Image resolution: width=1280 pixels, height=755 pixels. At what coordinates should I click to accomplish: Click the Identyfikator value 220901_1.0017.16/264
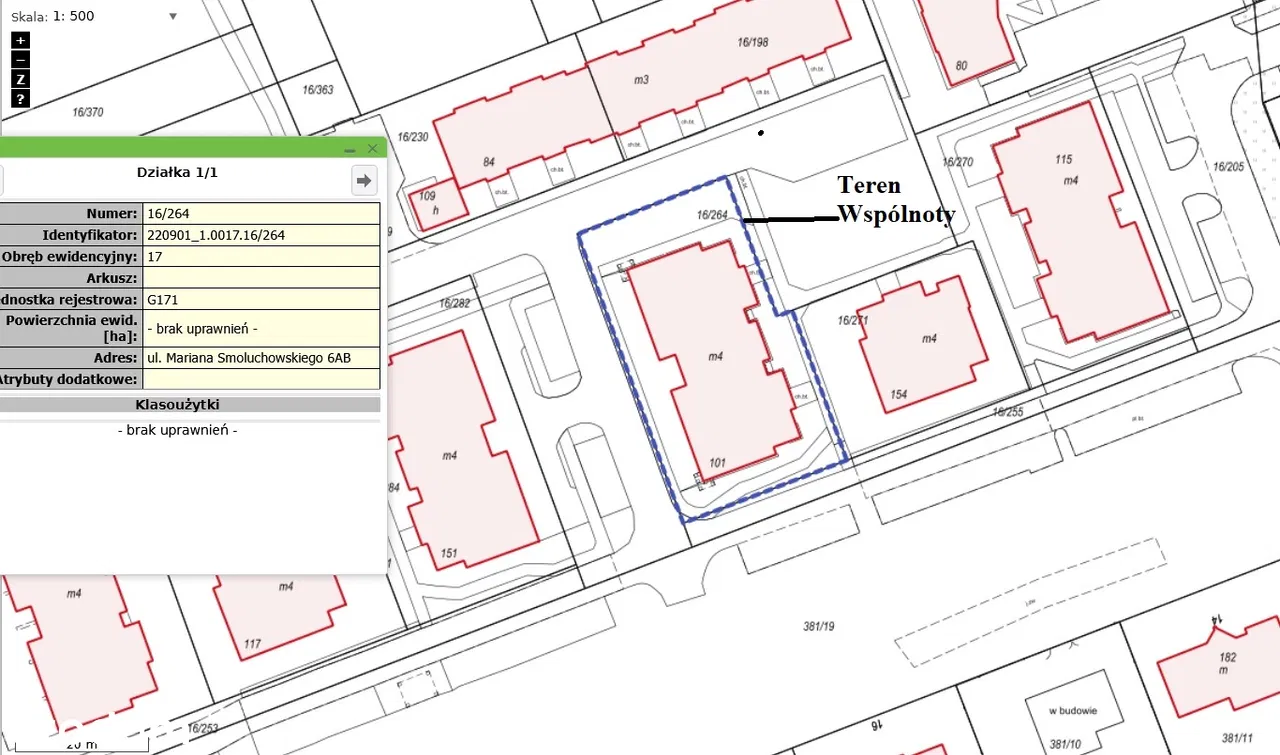216,235
